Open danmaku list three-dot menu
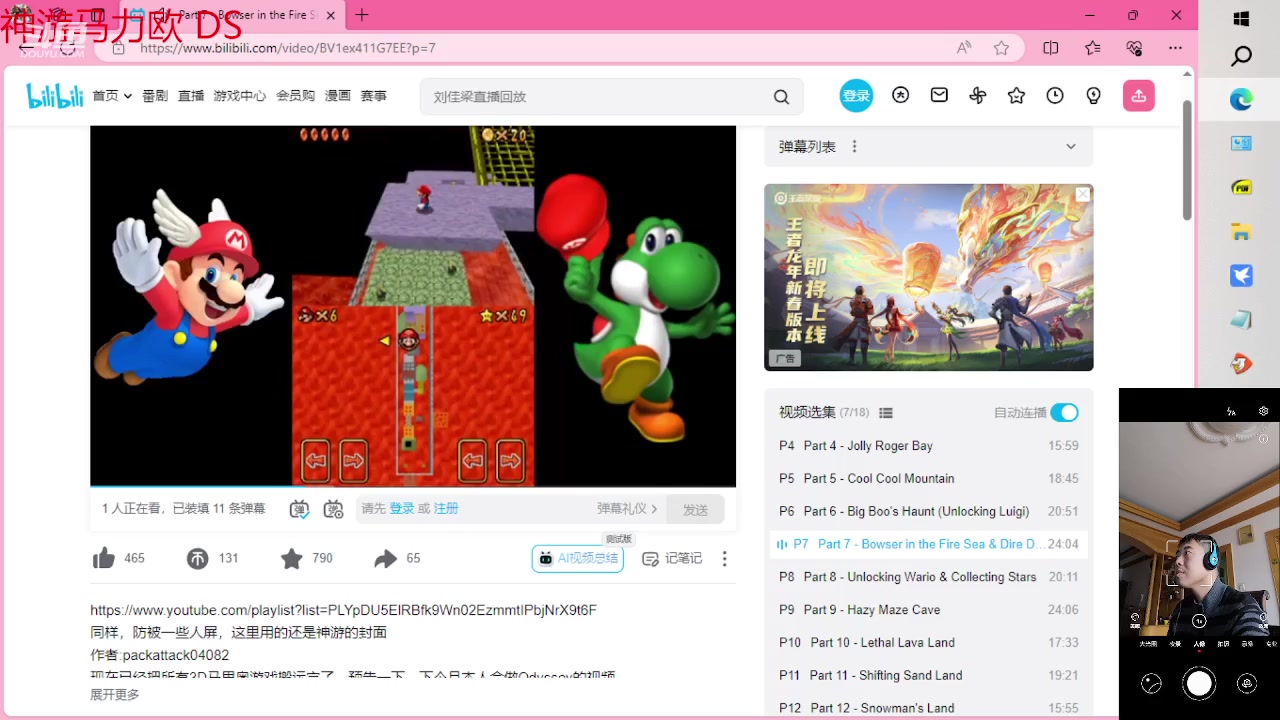This screenshot has width=1280, height=720. [x=854, y=146]
